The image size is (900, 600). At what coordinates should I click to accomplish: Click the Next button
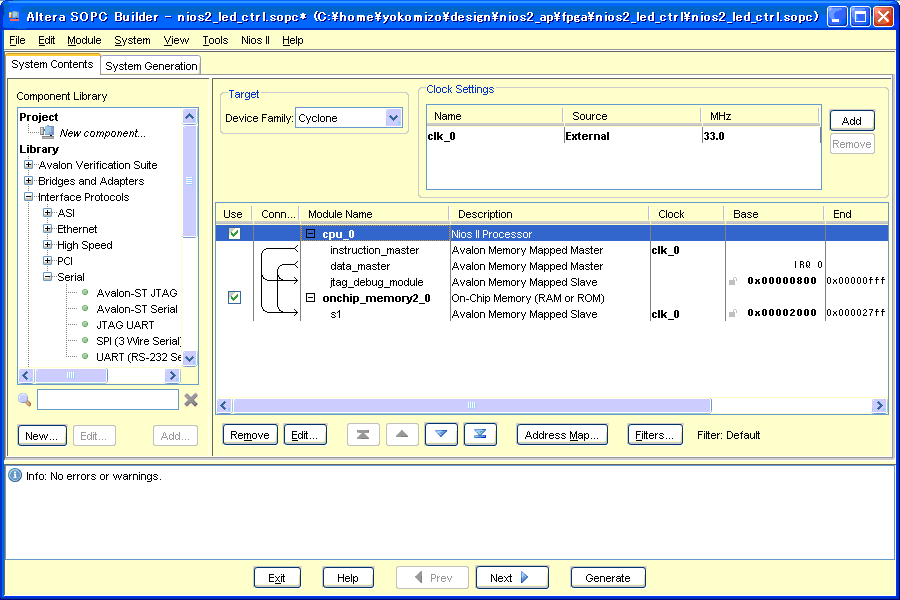click(512, 578)
